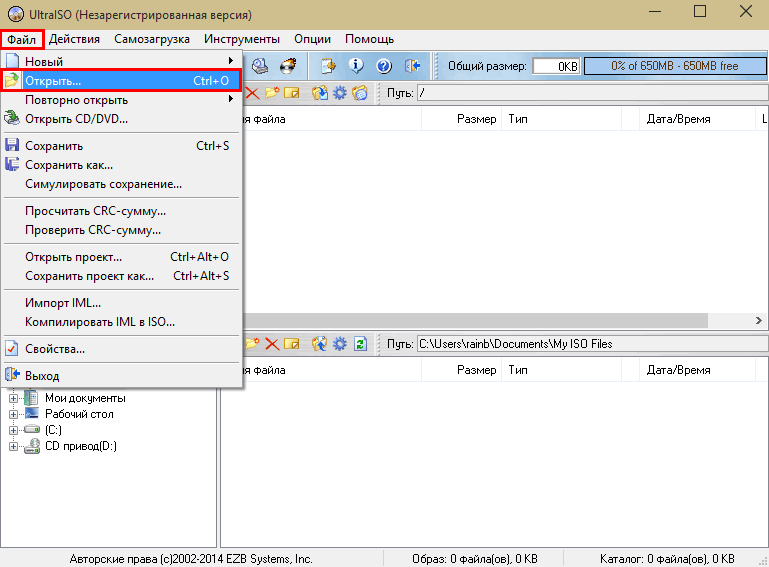Click the exit door icon in toolbar

click(x=412, y=66)
